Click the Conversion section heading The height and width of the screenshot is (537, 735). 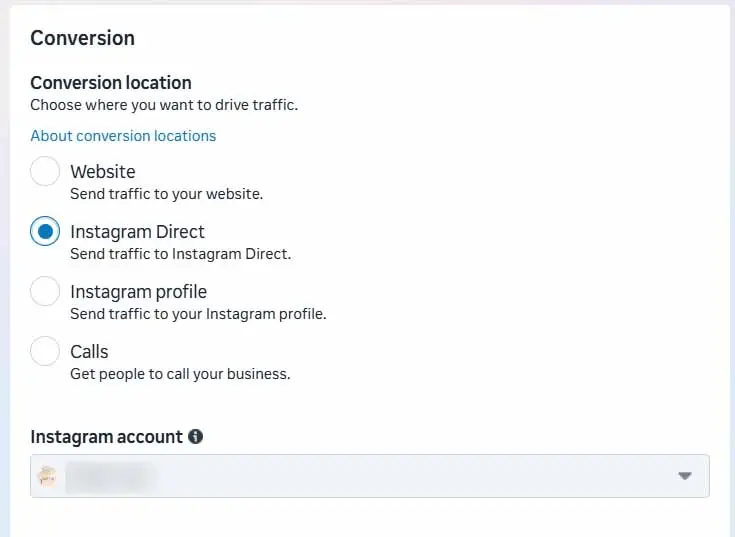click(x=82, y=38)
